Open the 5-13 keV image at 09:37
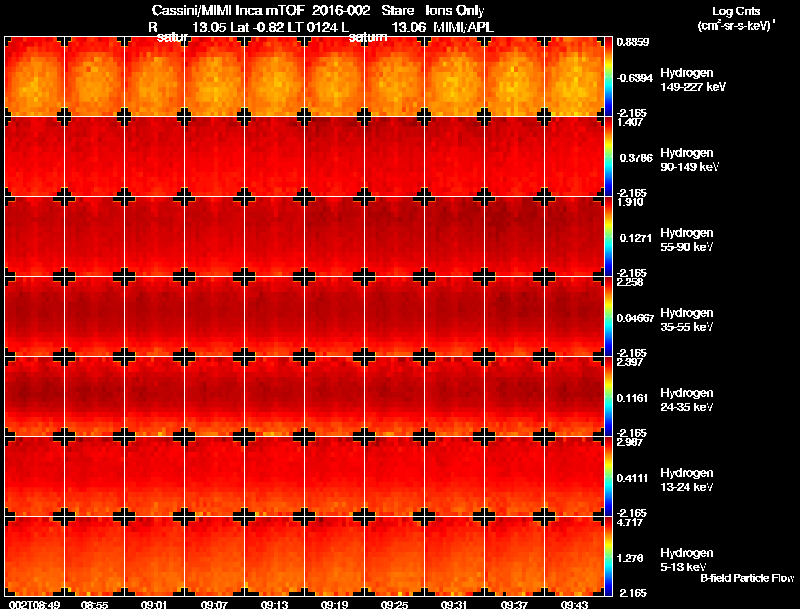This screenshot has width=800, height=609. click(x=514, y=557)
